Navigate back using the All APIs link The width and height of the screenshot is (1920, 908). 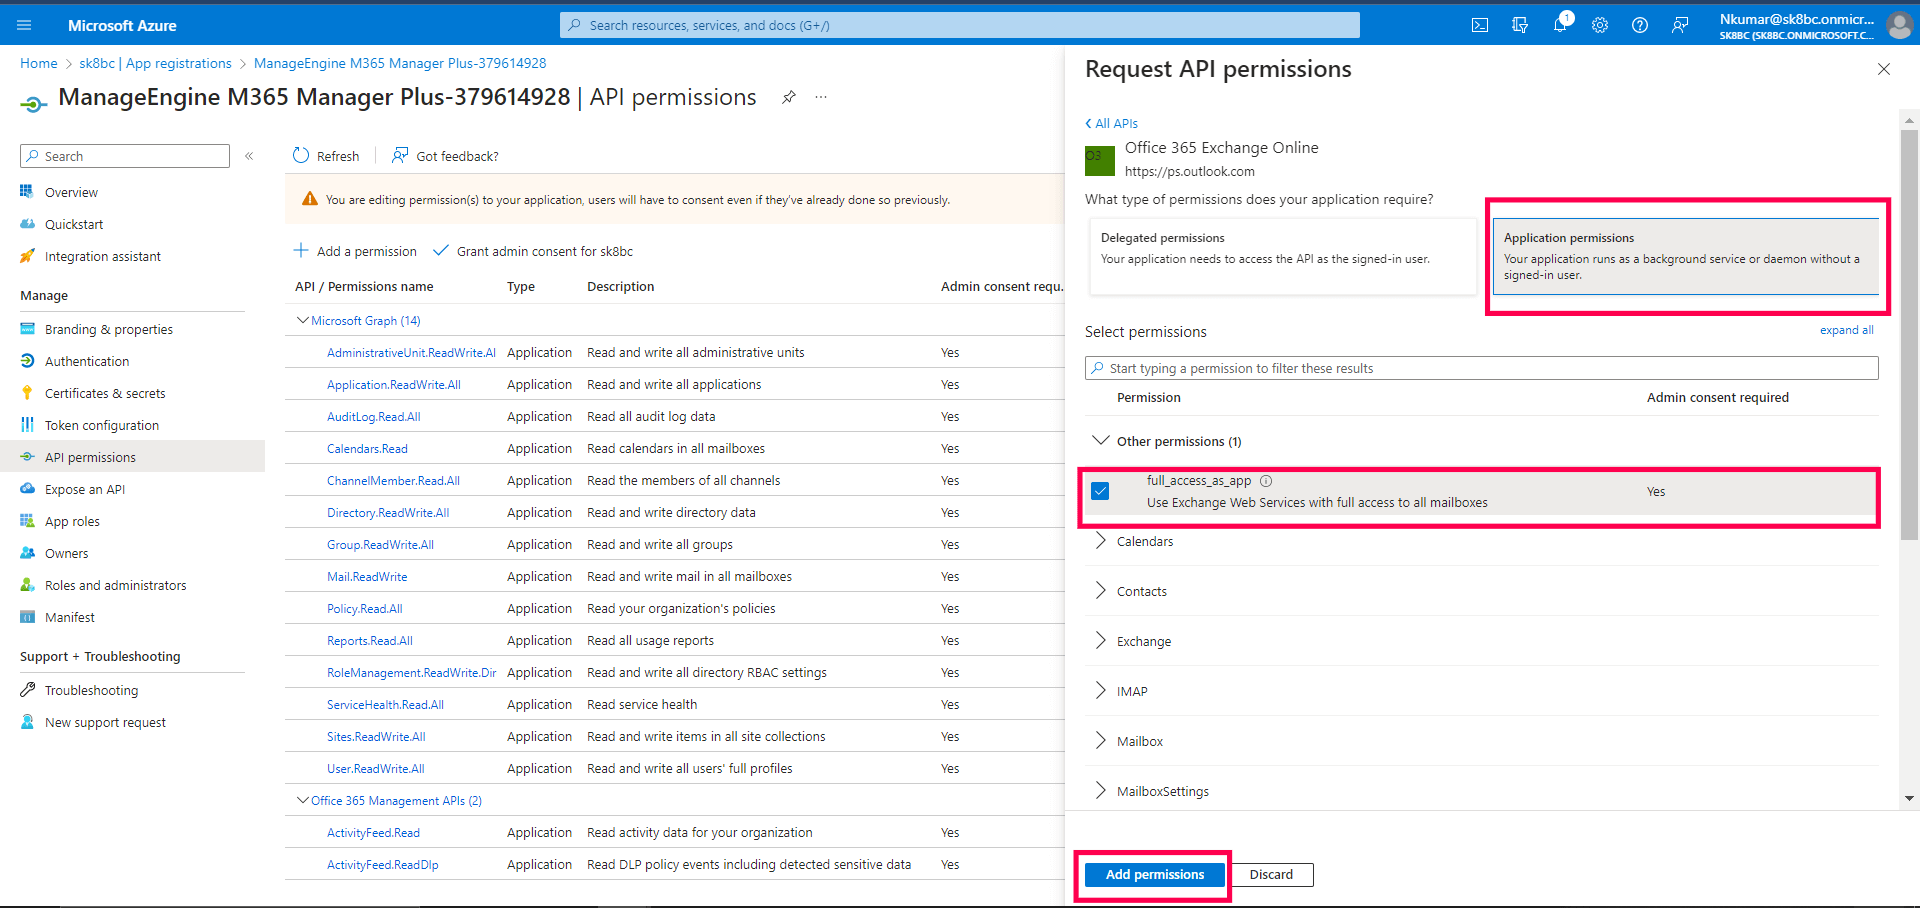(x=1111, y=122)
